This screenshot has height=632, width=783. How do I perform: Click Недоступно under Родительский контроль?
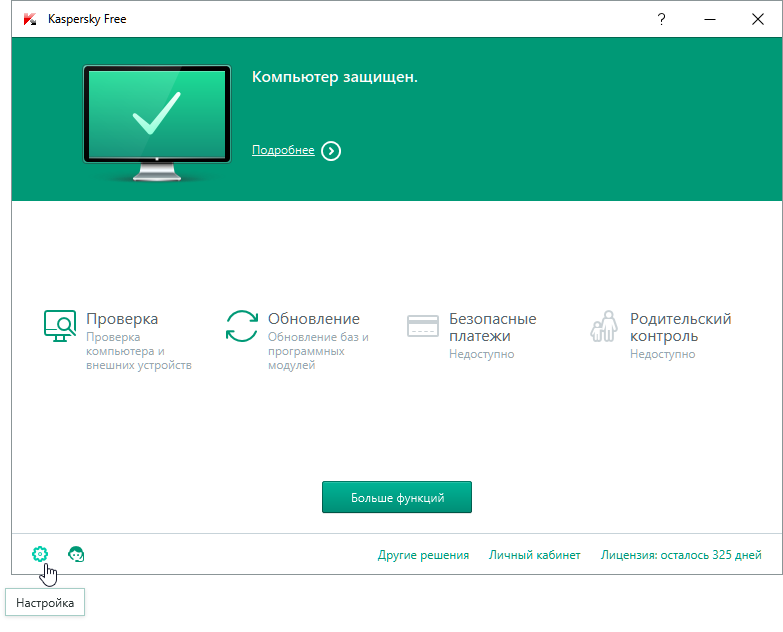(662, 354)
